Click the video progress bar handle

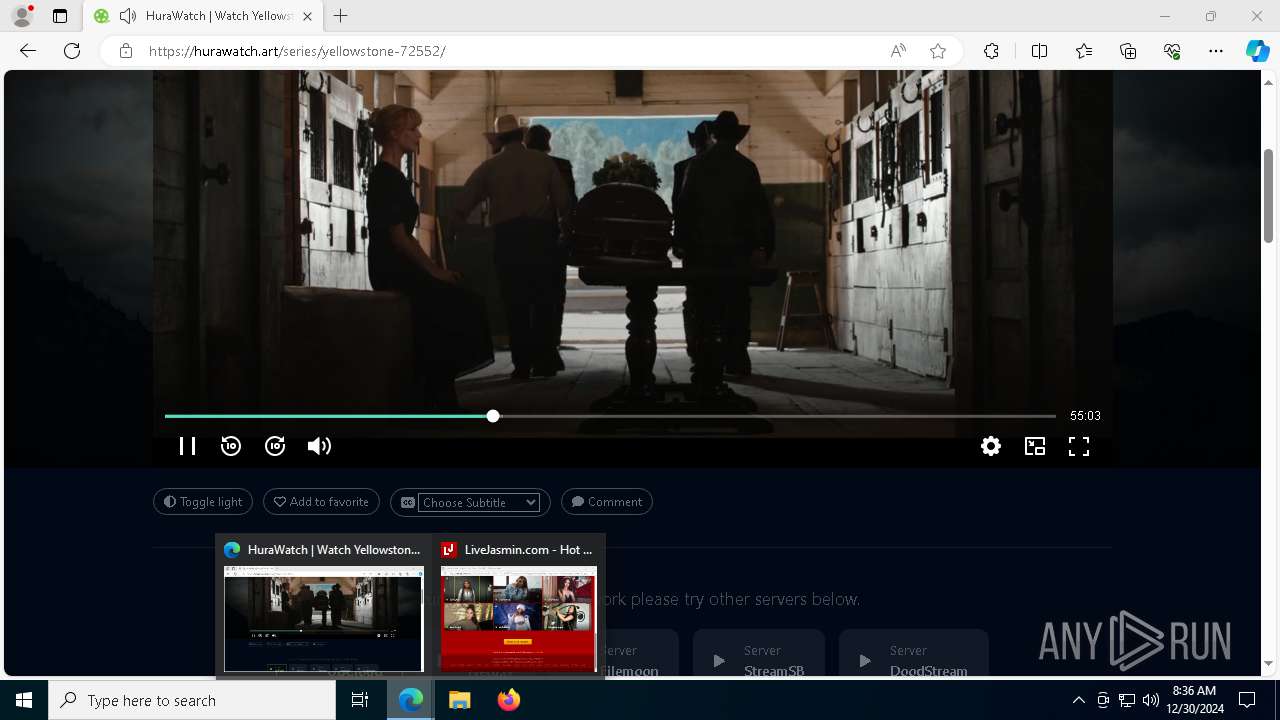point(493,416)
